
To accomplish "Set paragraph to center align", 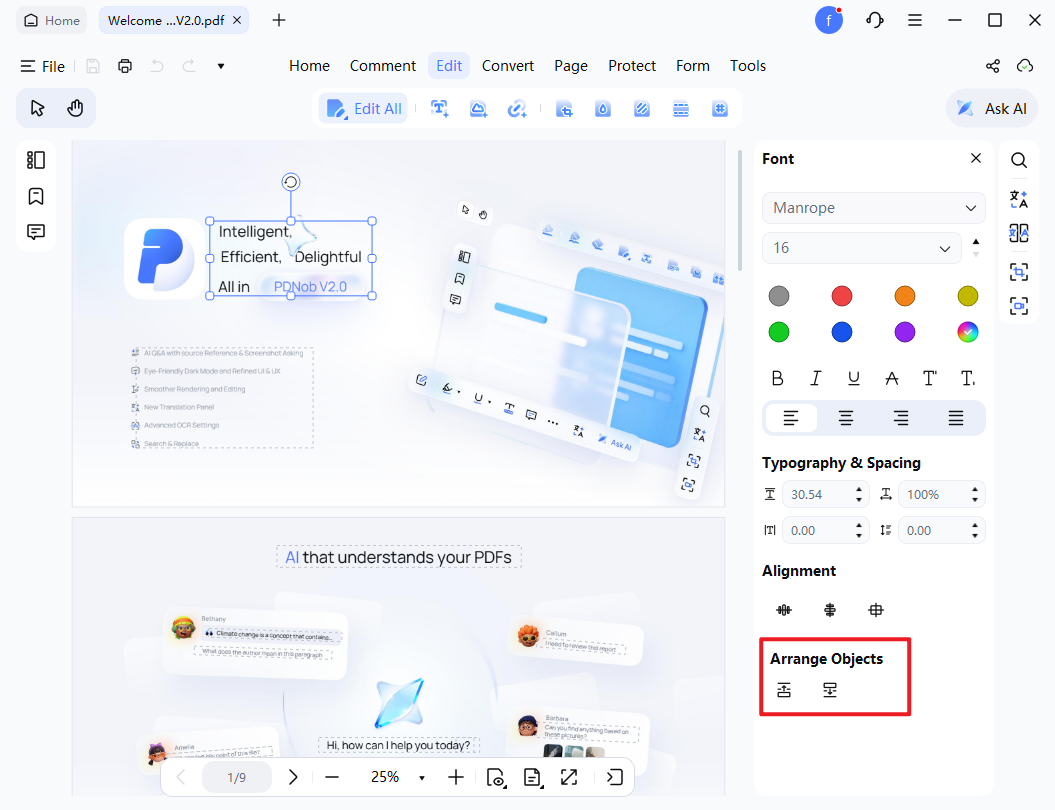I will [846, 418].
